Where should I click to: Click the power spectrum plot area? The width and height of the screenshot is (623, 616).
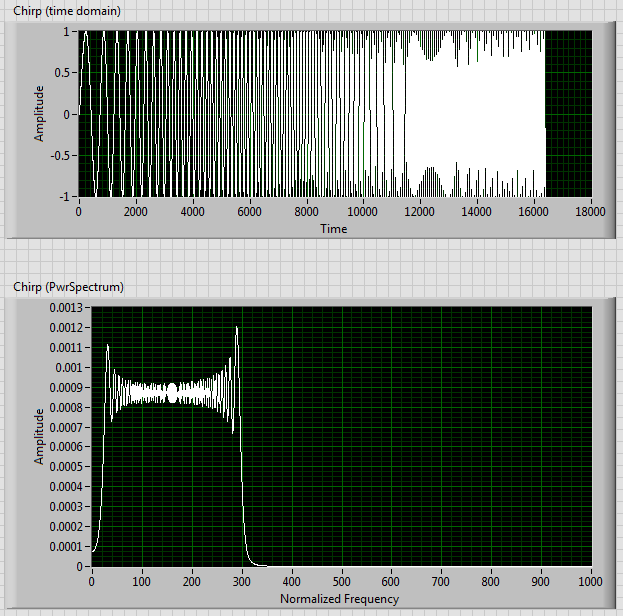[342, 436]
